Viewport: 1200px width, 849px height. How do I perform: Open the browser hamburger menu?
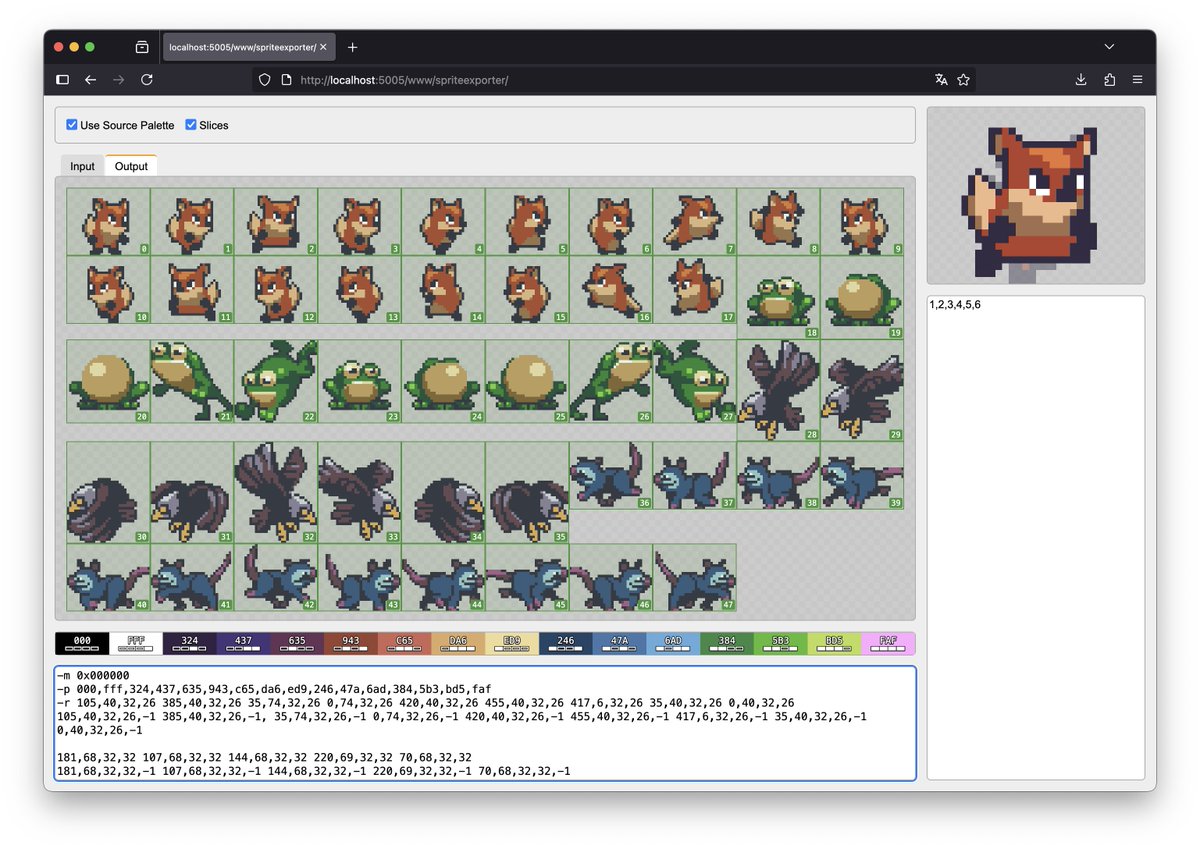[1138, 80]
